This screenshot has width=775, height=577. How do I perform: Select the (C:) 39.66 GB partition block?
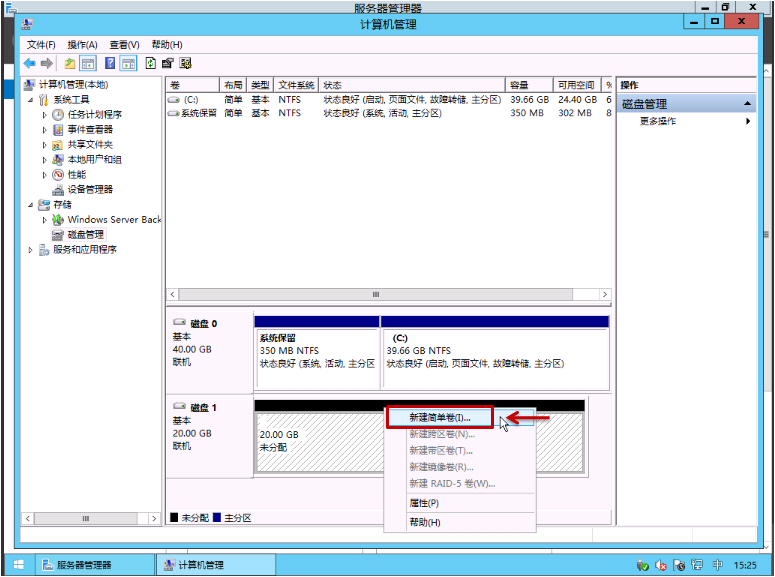pos(495,353)
